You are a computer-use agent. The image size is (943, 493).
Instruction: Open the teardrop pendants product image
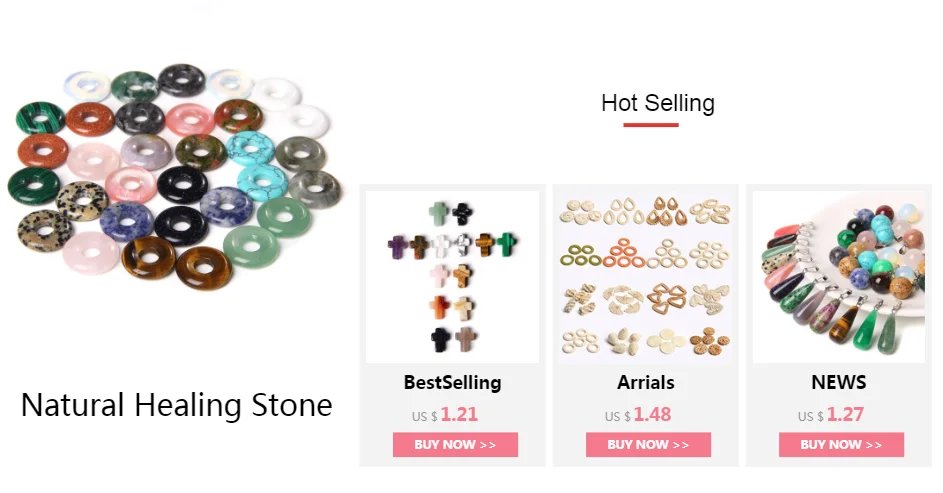click(838, 277)
